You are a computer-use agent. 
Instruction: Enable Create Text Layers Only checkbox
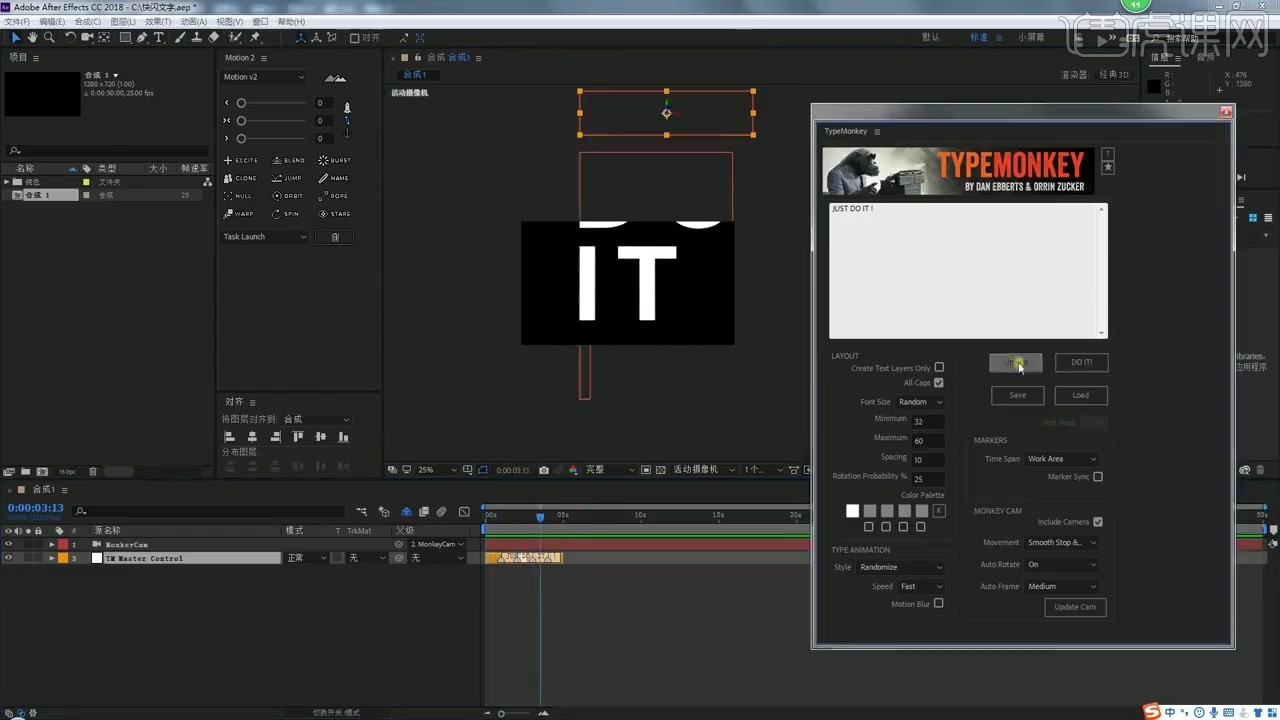[939, 368]
